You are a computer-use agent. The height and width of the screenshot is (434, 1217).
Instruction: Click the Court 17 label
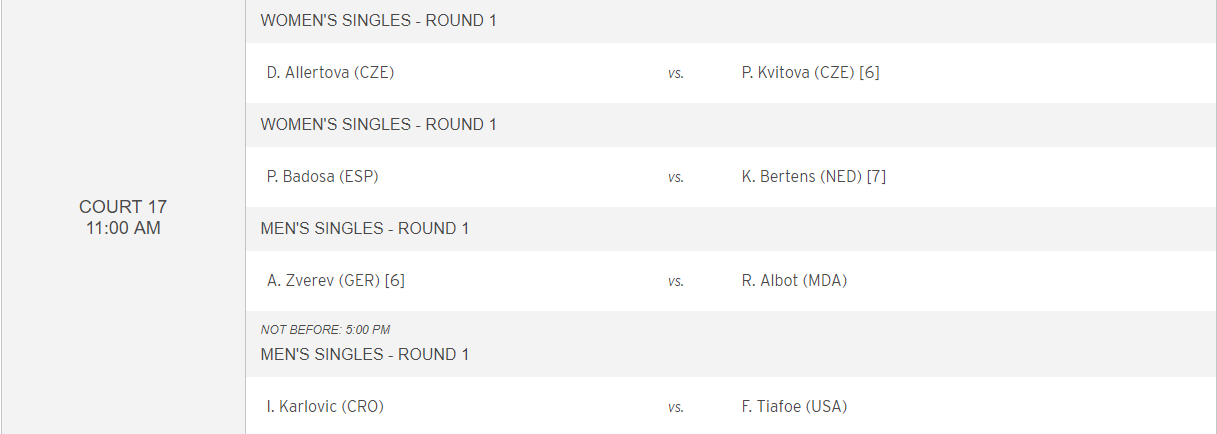click(x=123, y=207)
